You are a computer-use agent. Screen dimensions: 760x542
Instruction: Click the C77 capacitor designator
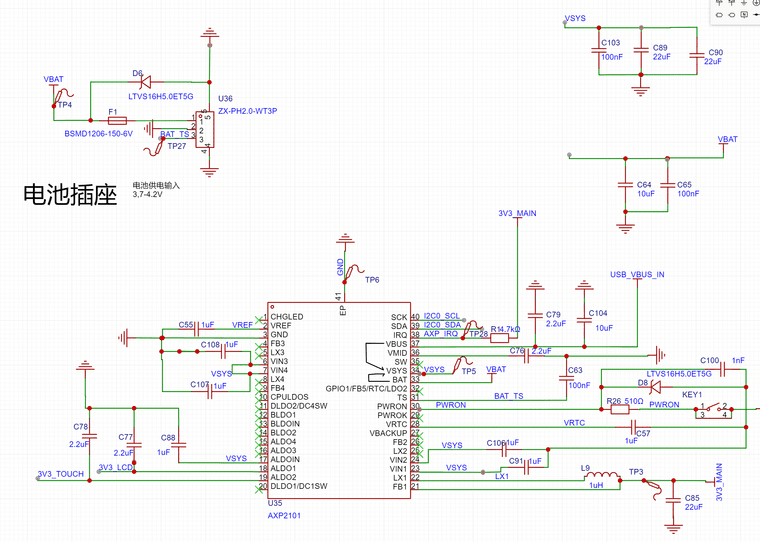(x=126, y=437)
